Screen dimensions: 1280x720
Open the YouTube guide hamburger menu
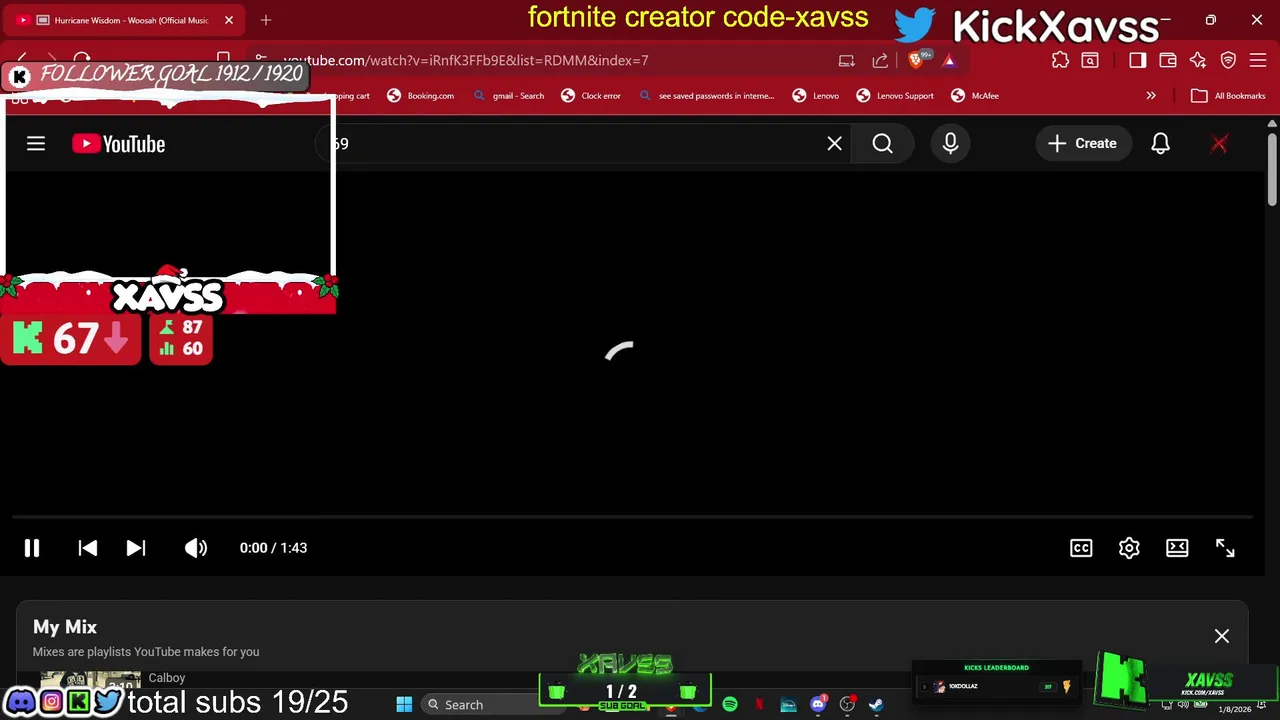(x=36, y=144)
